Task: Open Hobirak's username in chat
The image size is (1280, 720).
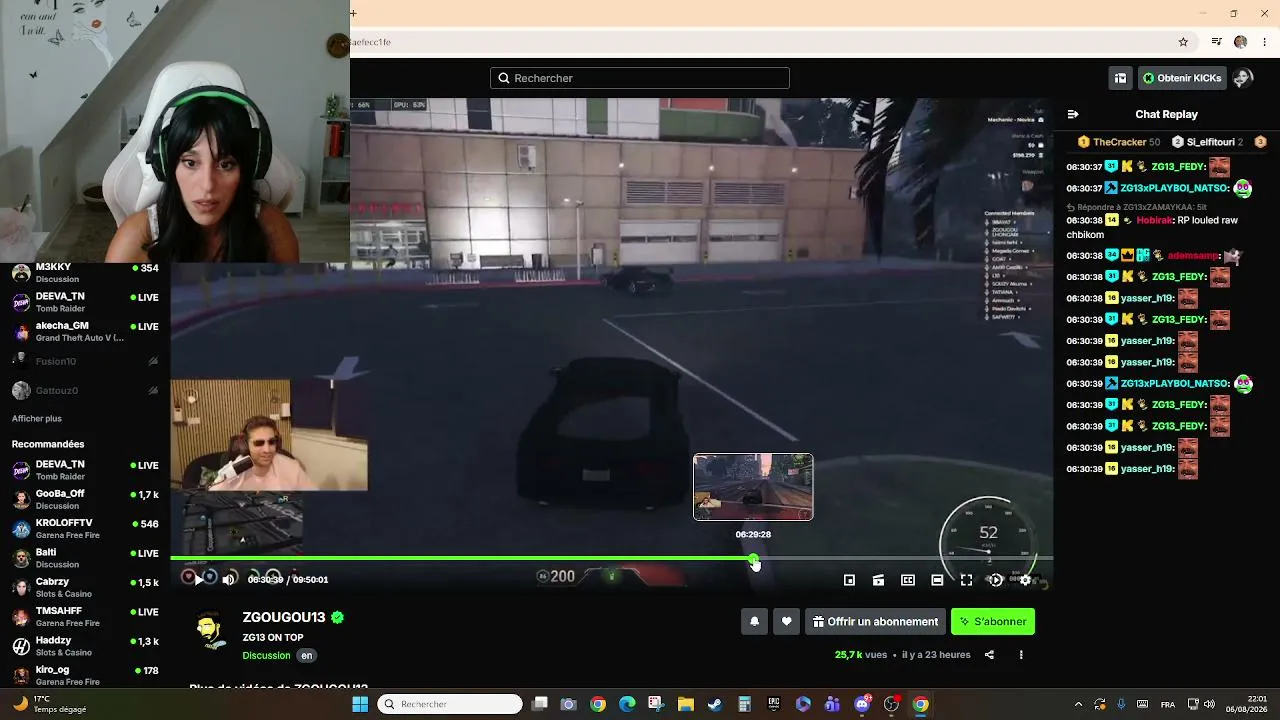Action: (1154, 220)
